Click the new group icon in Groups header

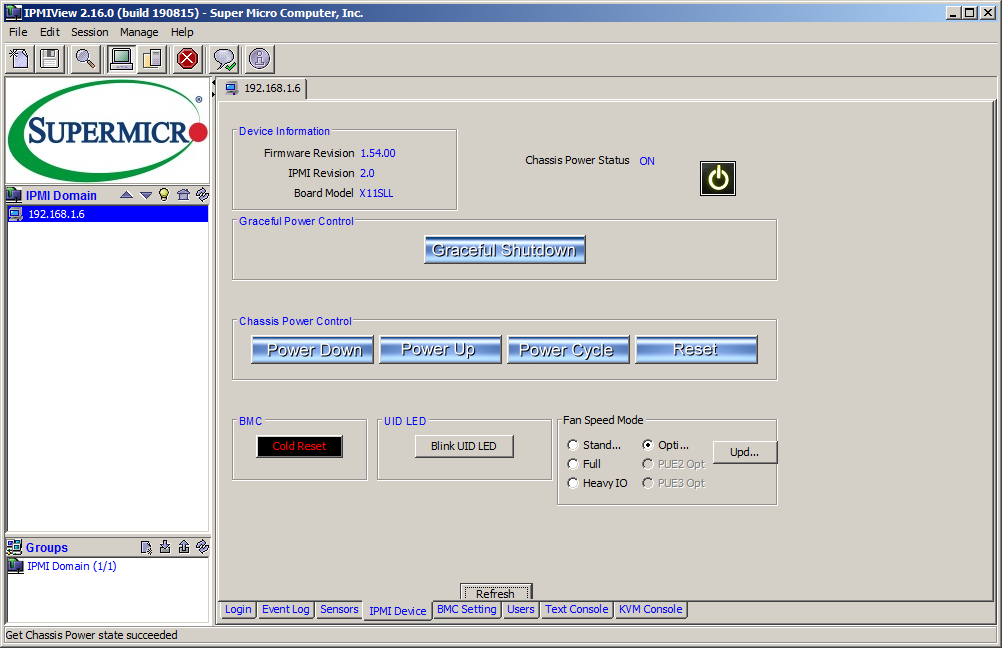click(146, 547)
